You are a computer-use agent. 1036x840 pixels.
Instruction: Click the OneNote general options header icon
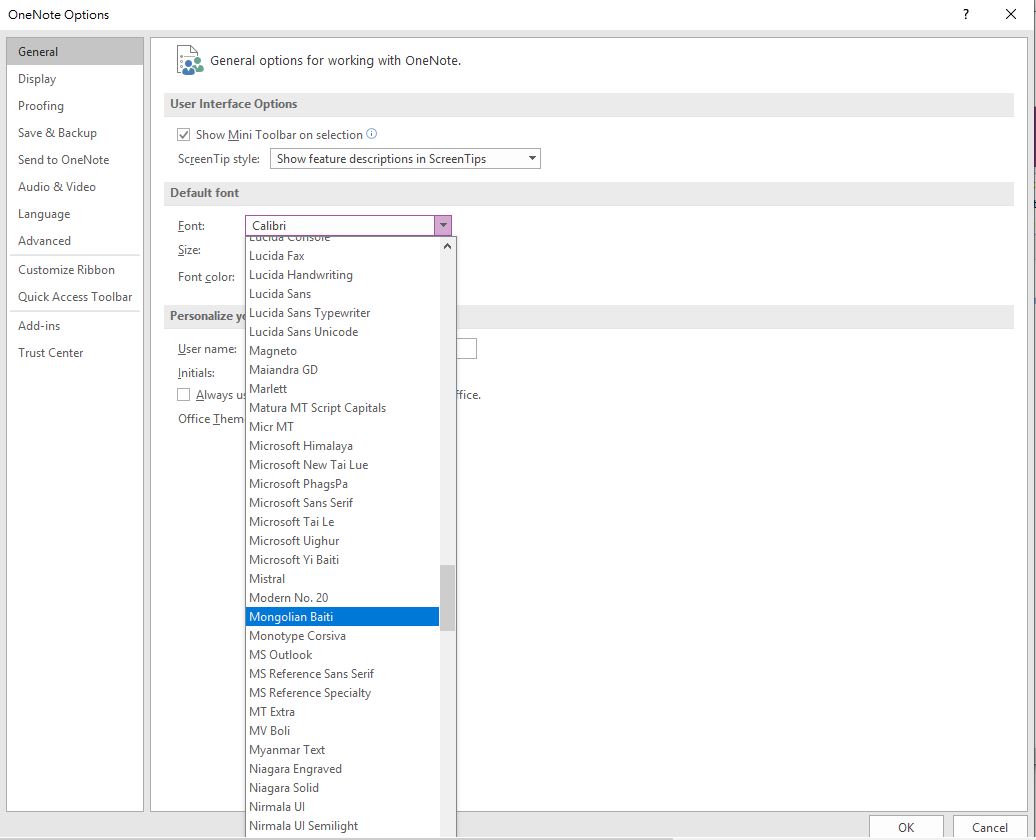[190, 60]
